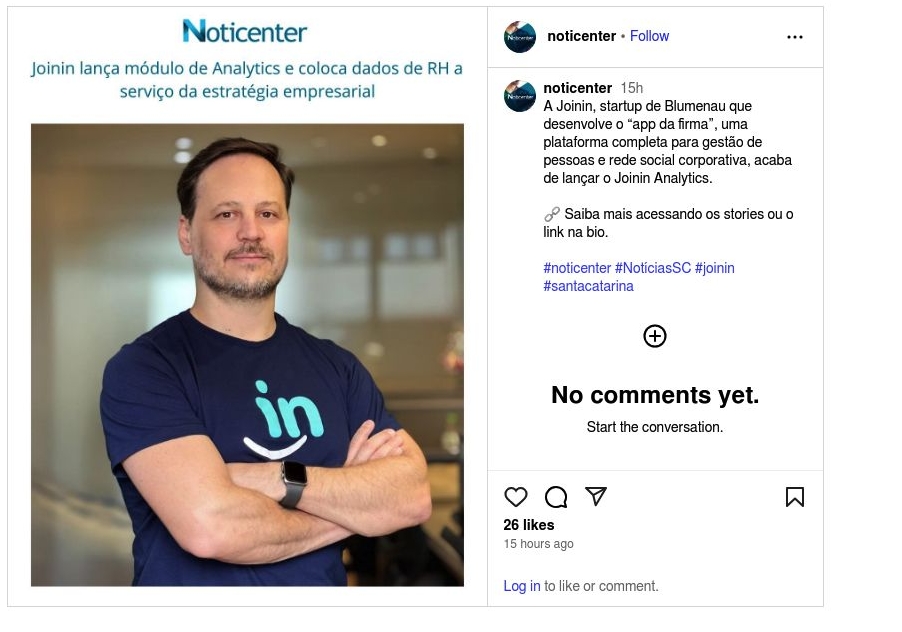Open the #santacatarina hashtag
Viewport: 902px width, 632px height.
(x=588, y=286)
